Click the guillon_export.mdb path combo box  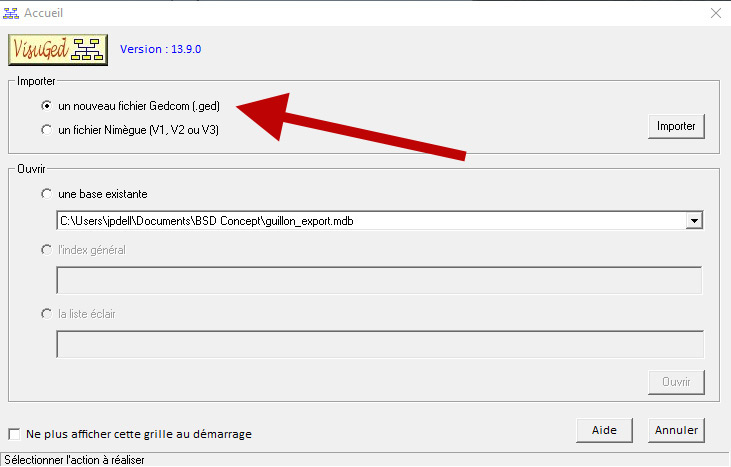point(379,220)
